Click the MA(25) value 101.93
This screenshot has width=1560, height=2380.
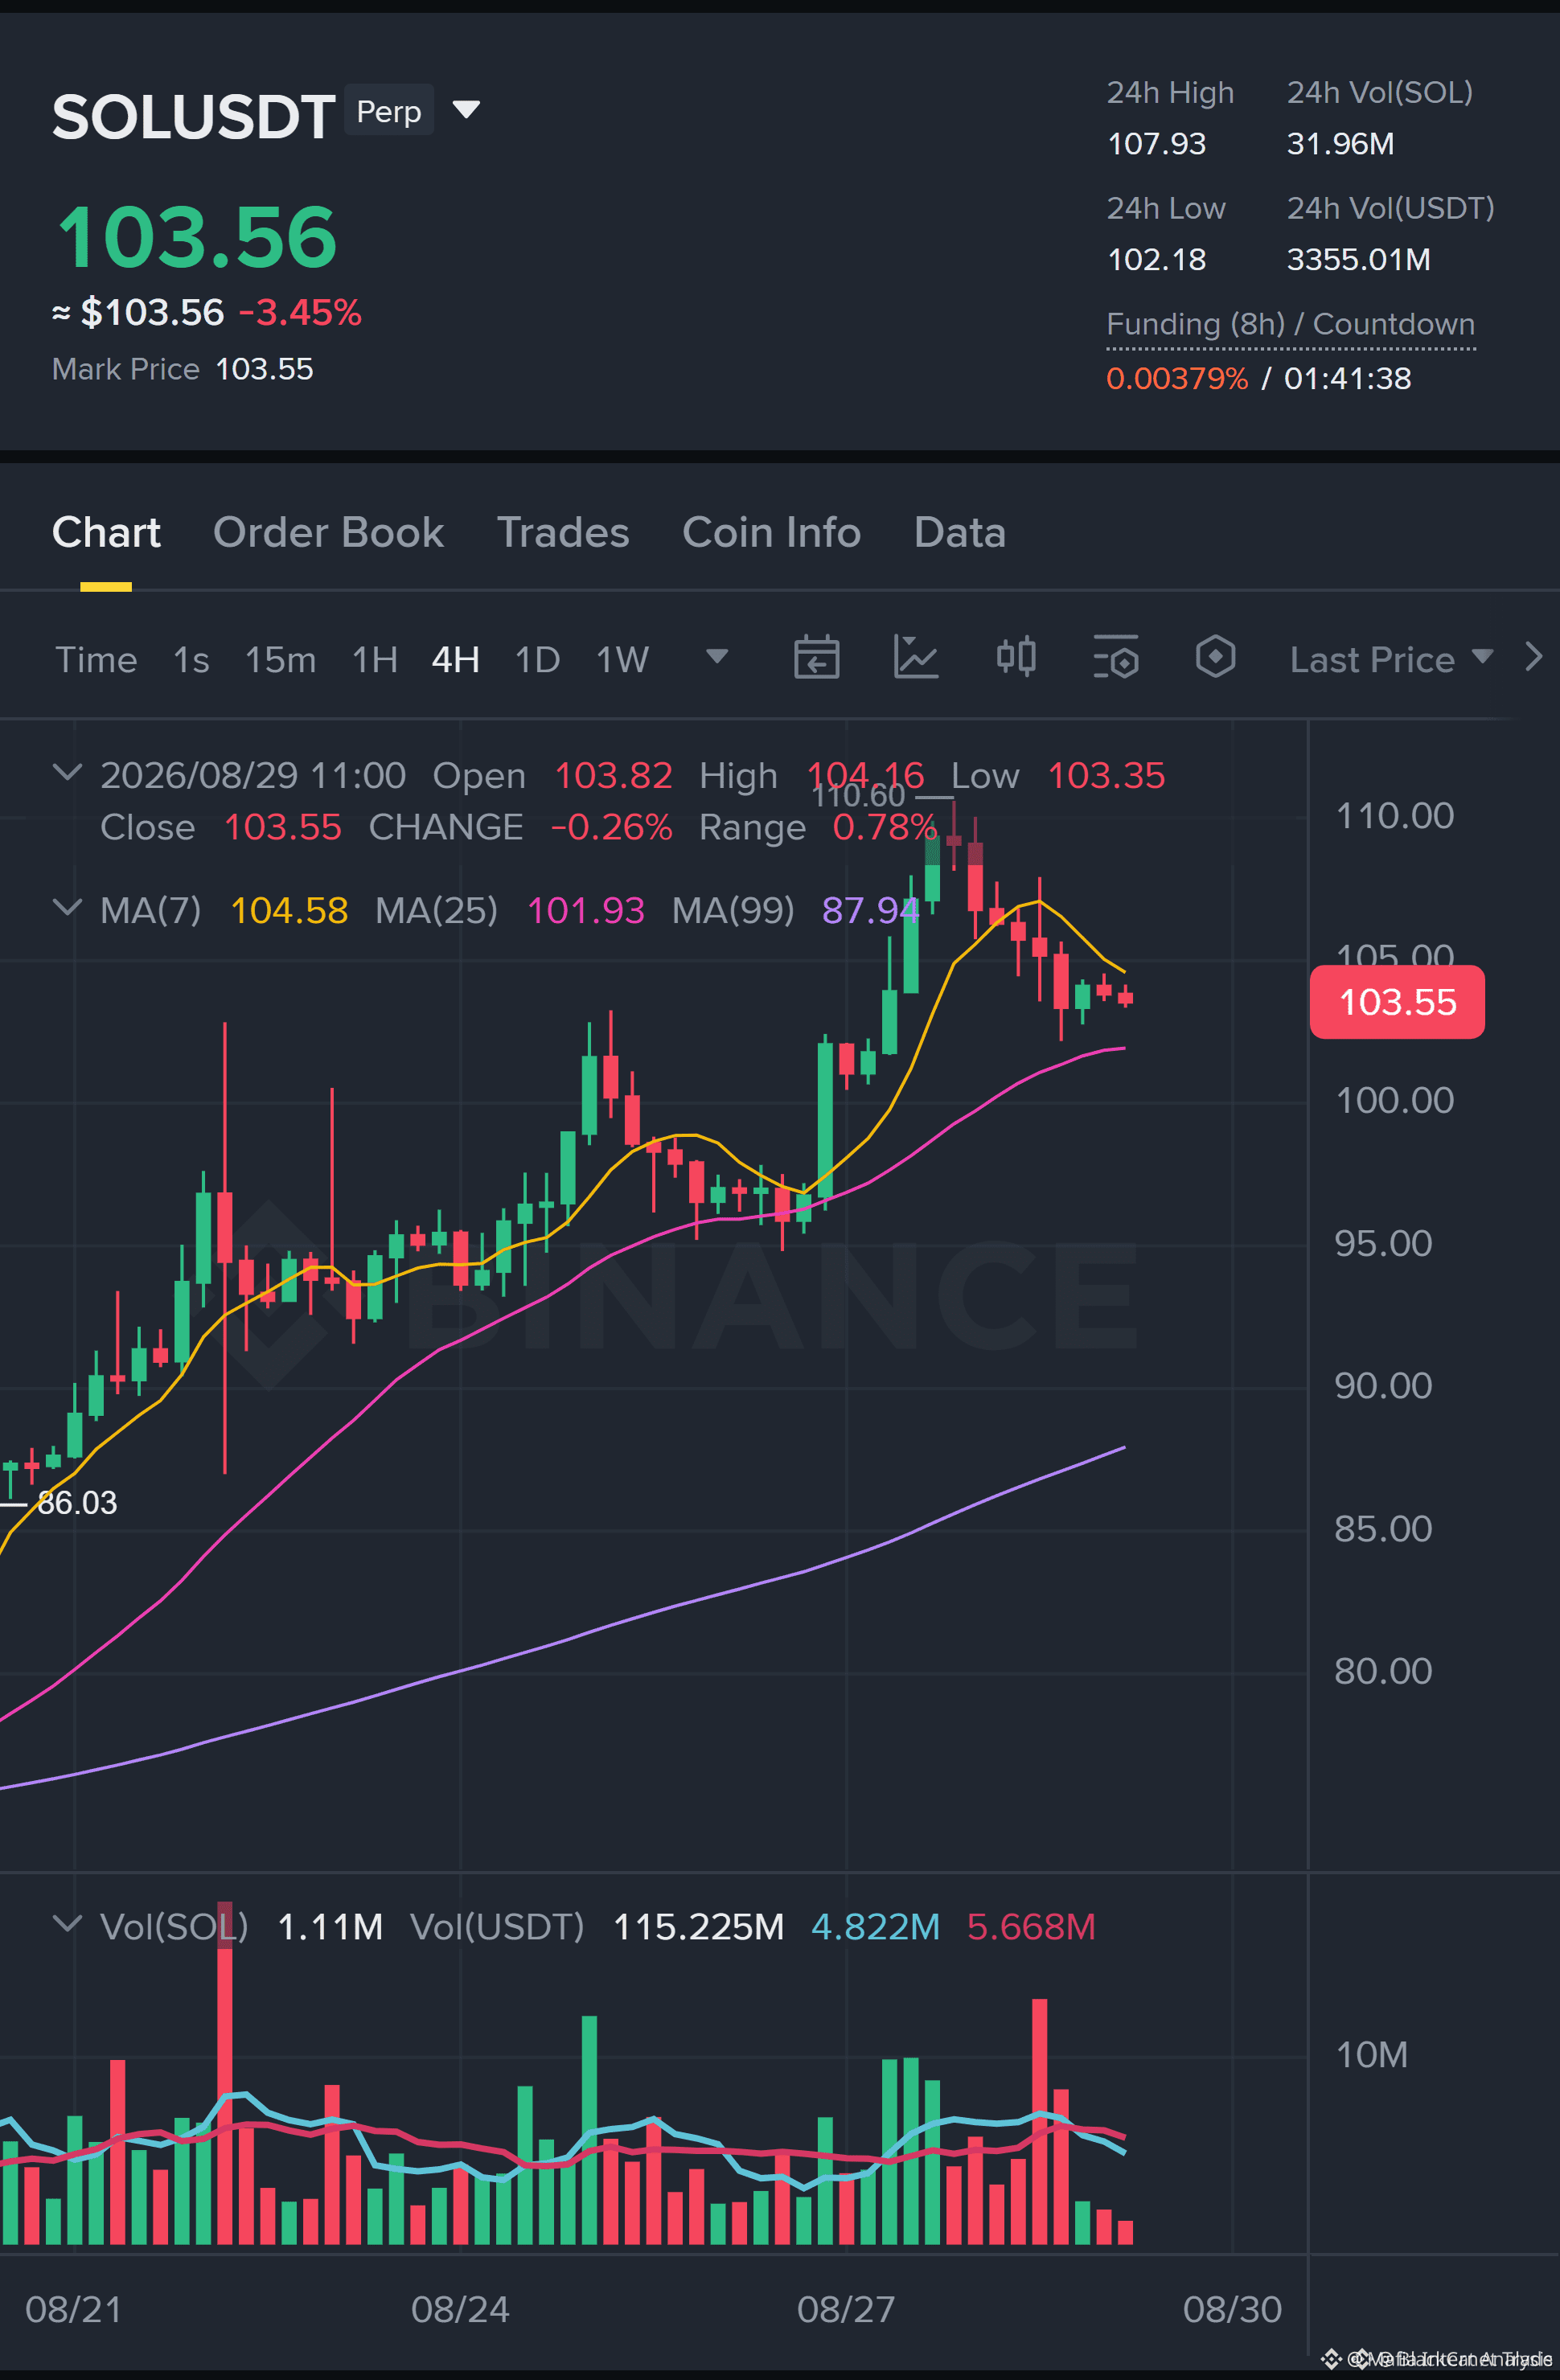pos(586,911)
